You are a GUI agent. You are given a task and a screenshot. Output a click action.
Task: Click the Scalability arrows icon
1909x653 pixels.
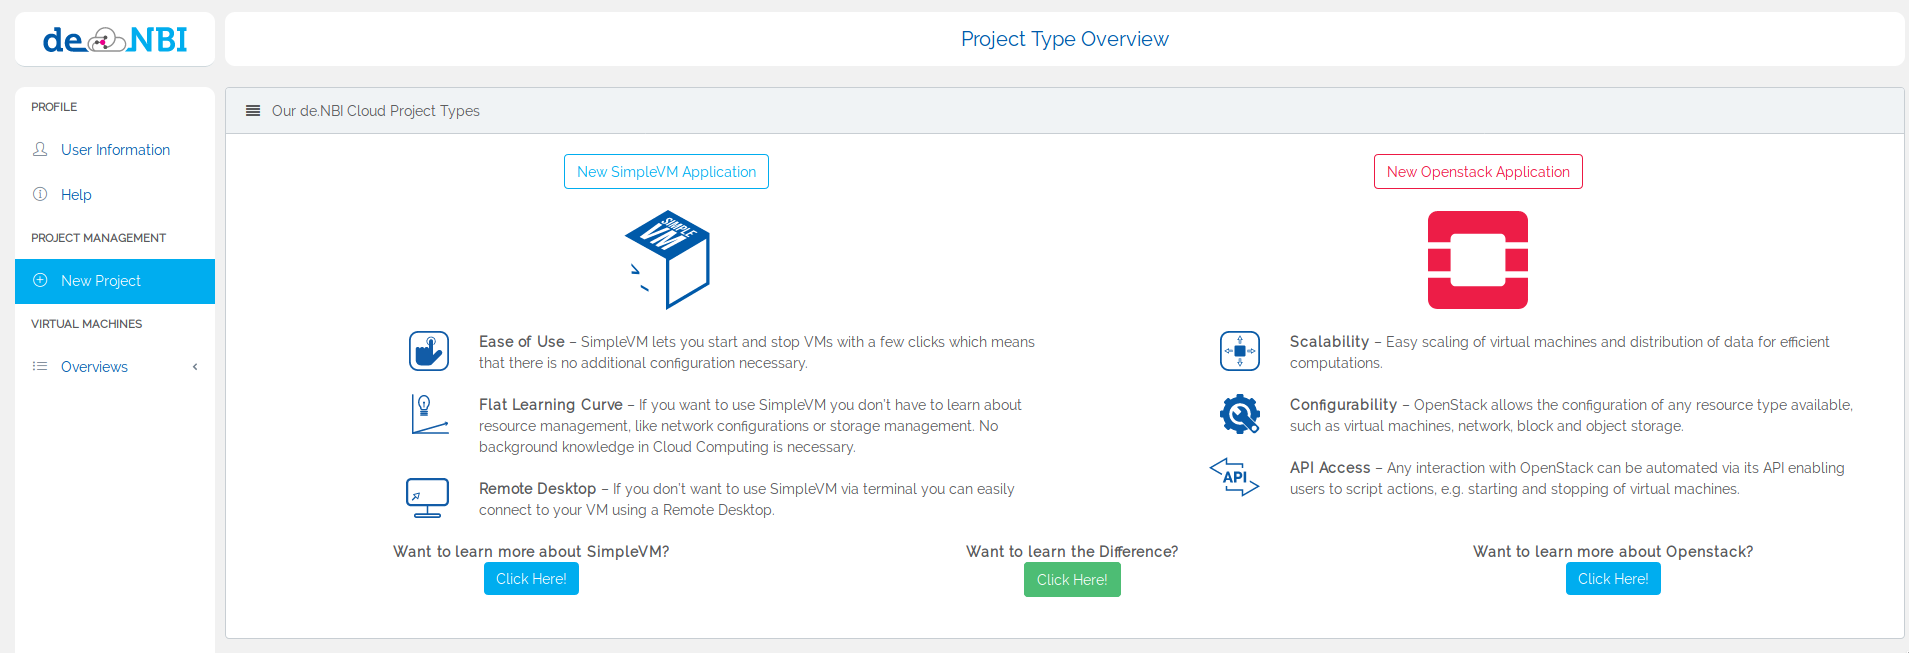(x=1240, y=351)
